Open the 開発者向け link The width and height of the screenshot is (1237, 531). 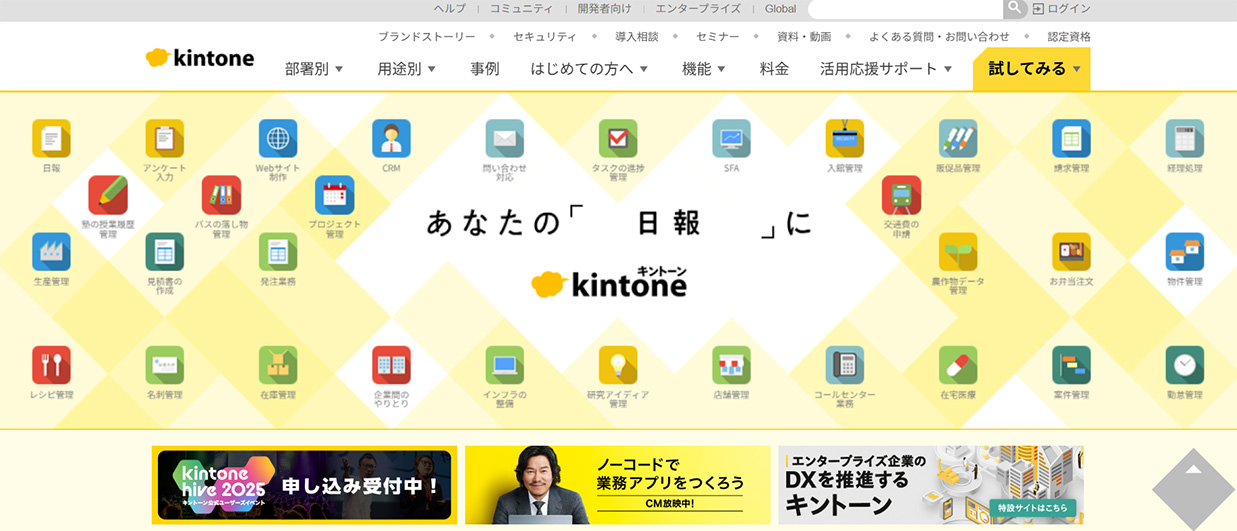point(604,8)
